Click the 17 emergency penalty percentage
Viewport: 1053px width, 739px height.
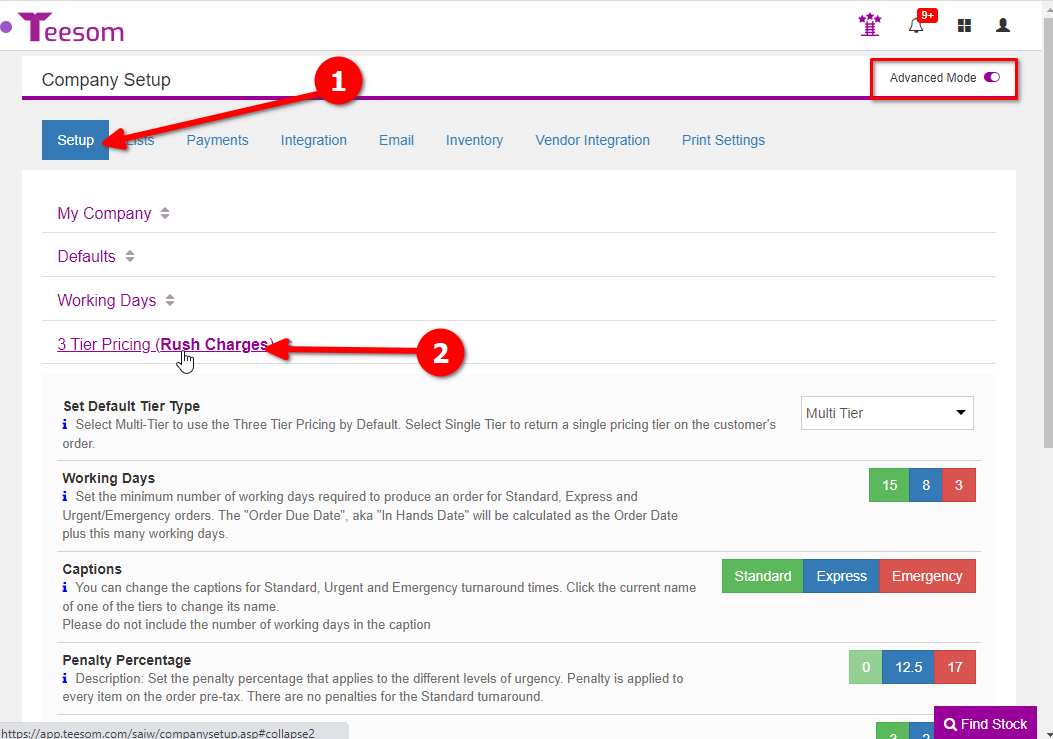(955, 667)
